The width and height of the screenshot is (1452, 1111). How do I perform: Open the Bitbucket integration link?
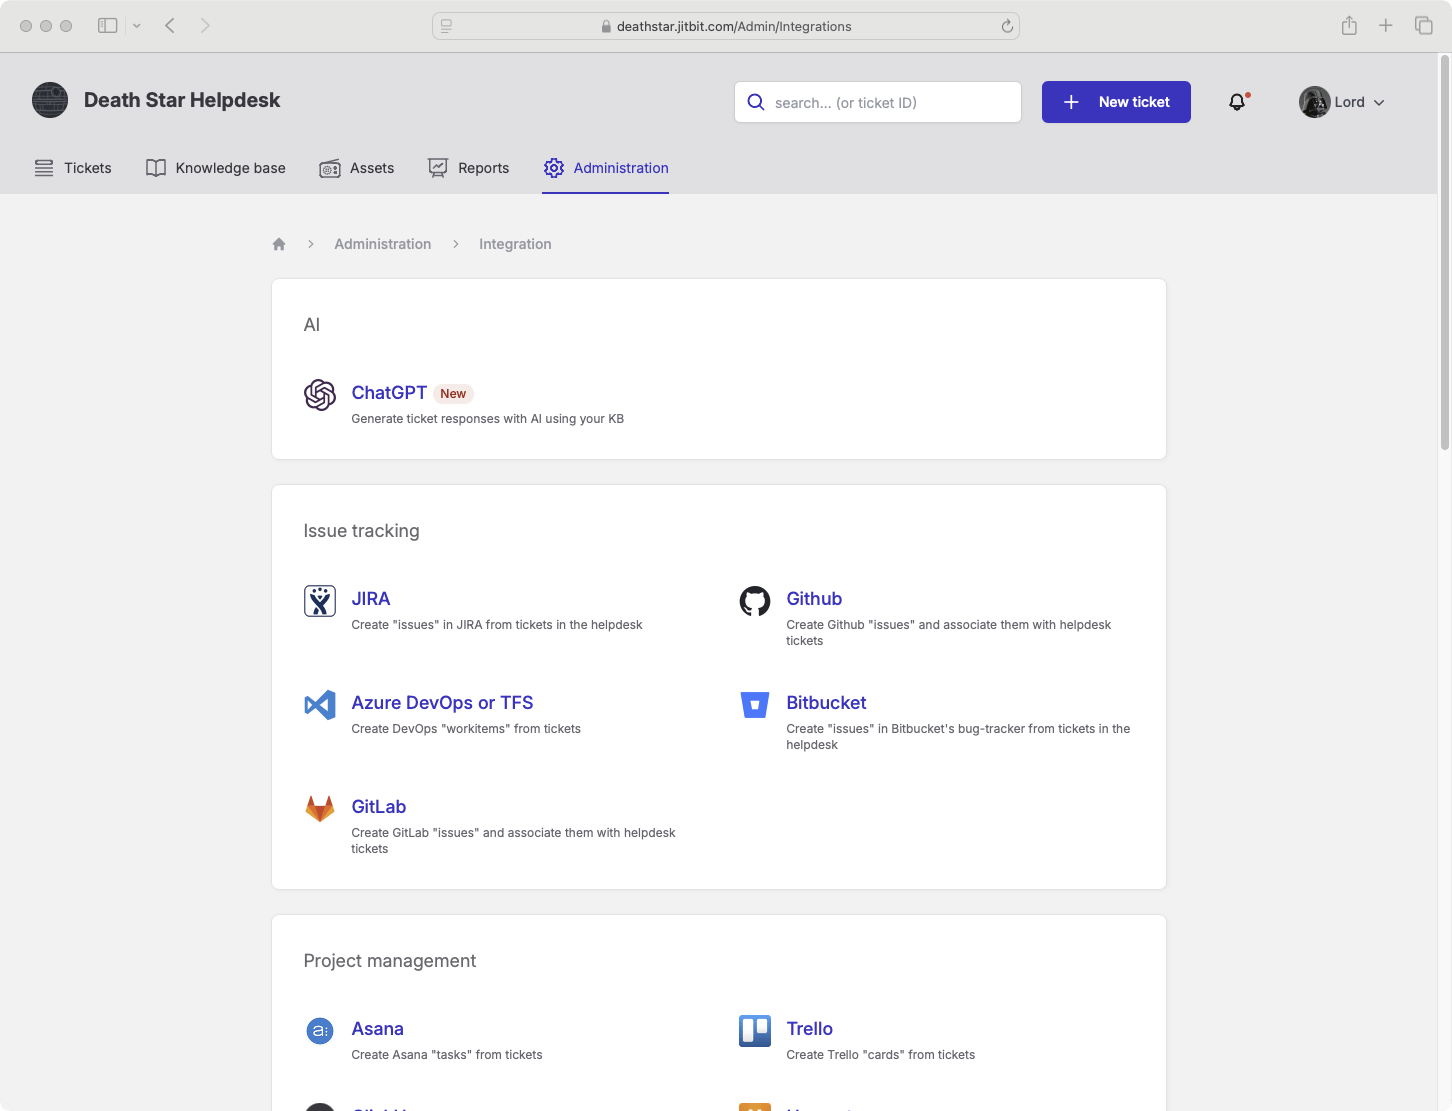pyautogui.click(x=826, y=703)
